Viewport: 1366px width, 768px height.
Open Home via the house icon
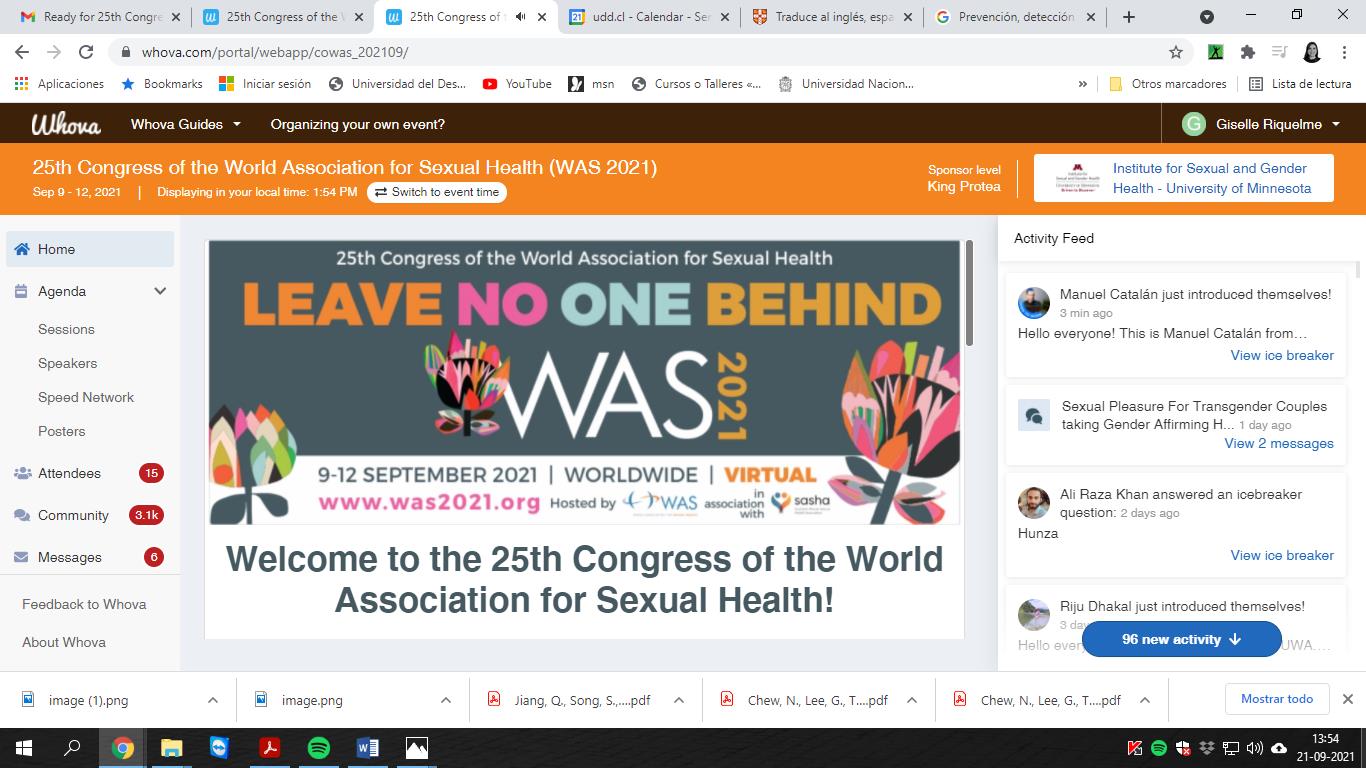tap(22, 249)
